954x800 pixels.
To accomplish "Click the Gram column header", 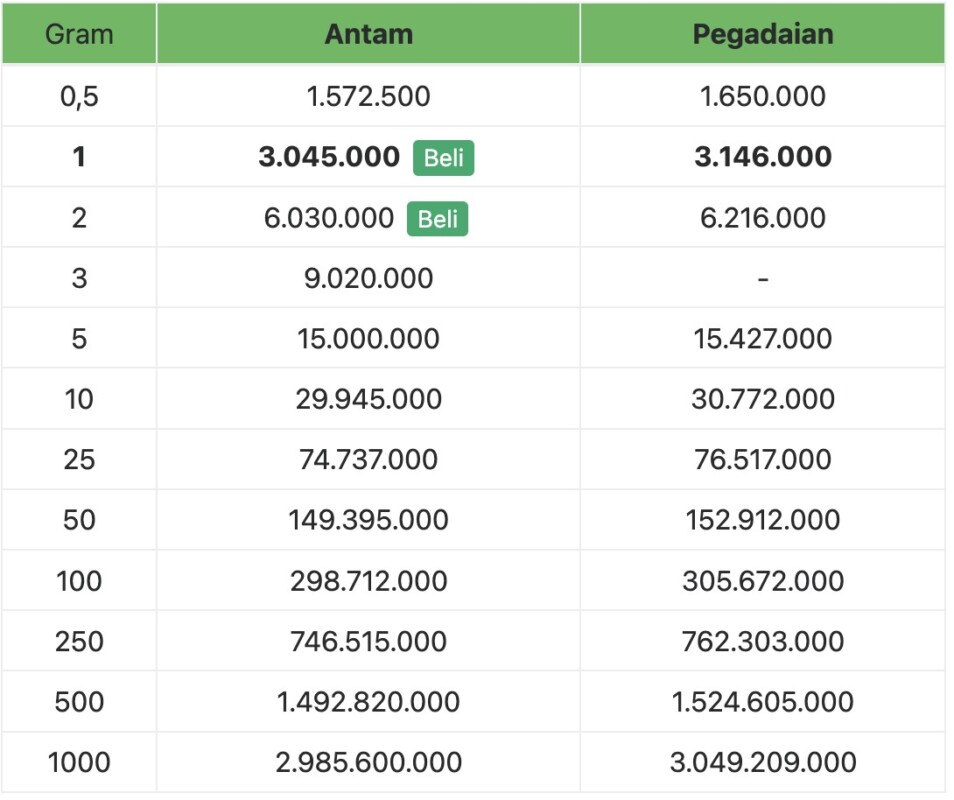I will coord(79,34).
